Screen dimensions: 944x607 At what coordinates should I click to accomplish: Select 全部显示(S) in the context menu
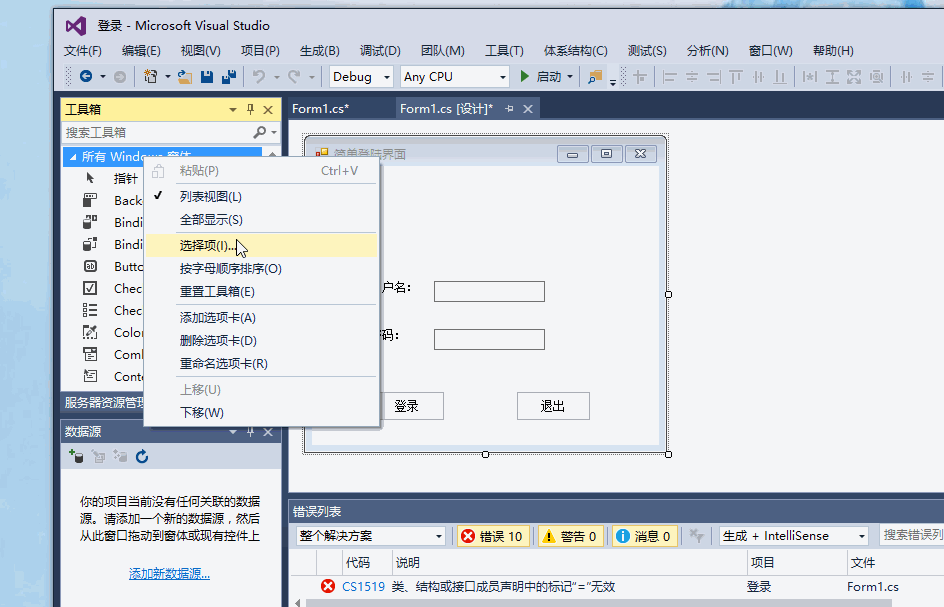coord(261,220)
